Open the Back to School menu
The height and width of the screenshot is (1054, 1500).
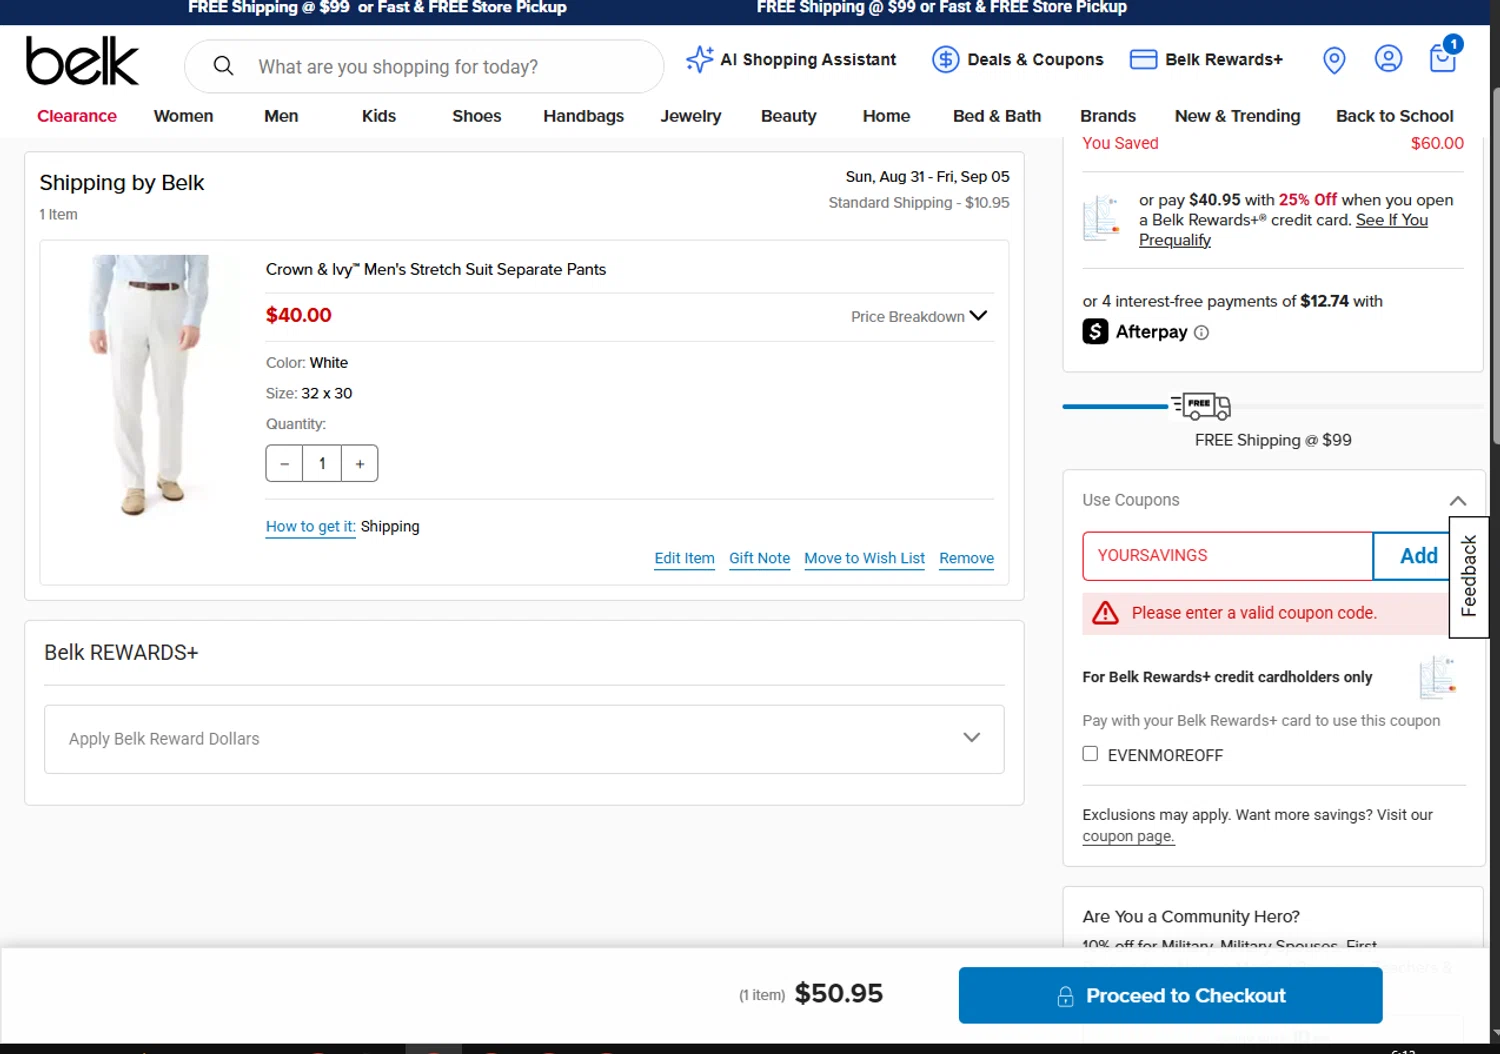[x=1395, y=116]
